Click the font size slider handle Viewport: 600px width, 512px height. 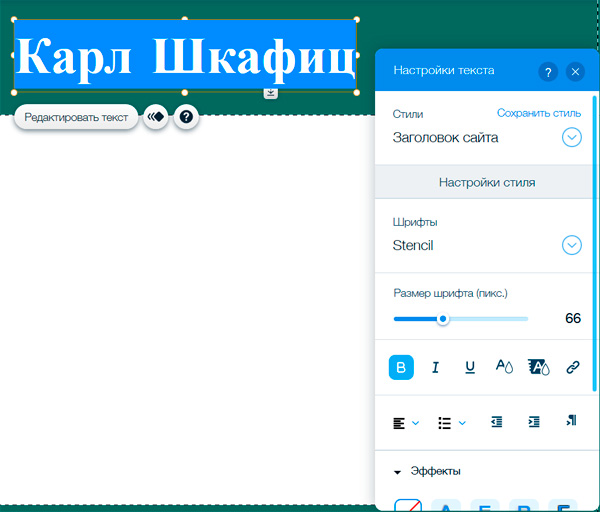coord(443,319)
